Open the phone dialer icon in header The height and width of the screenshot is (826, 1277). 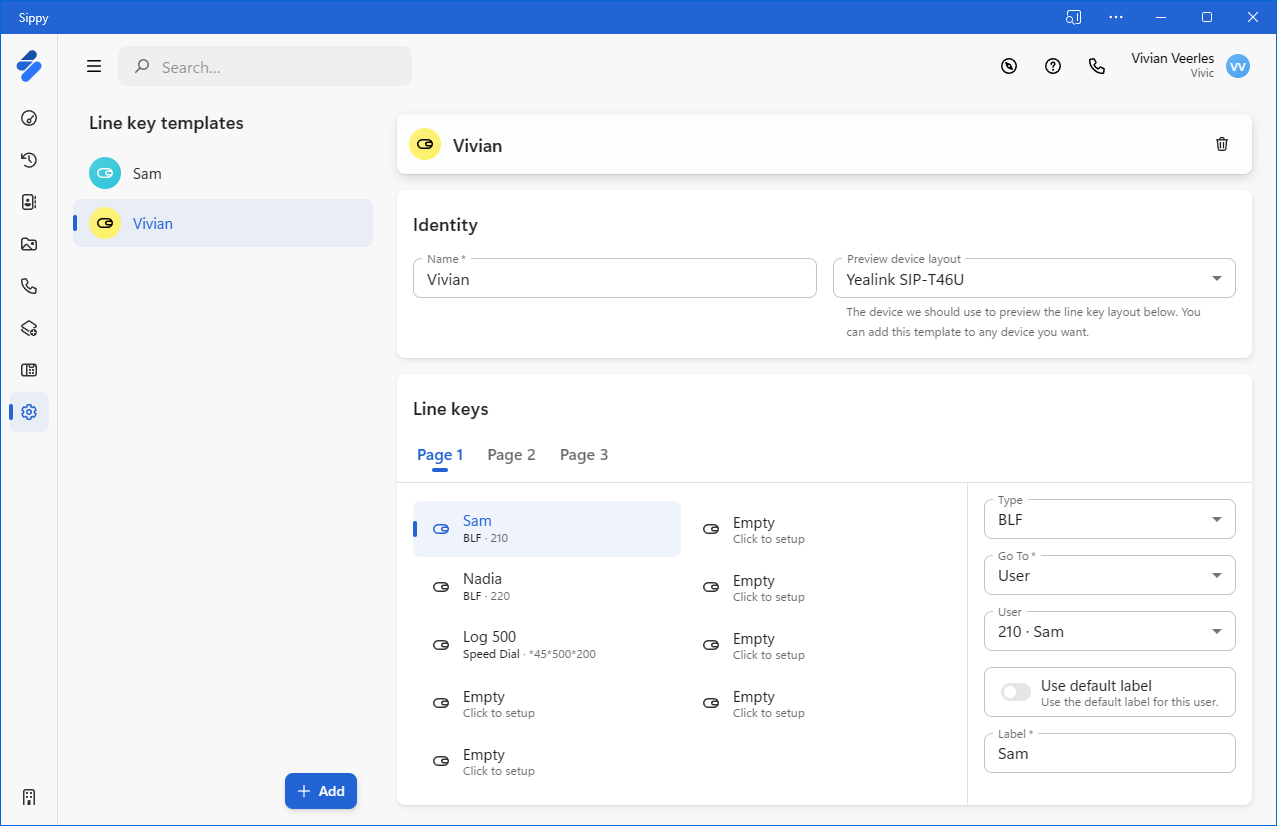(1097, 67)
